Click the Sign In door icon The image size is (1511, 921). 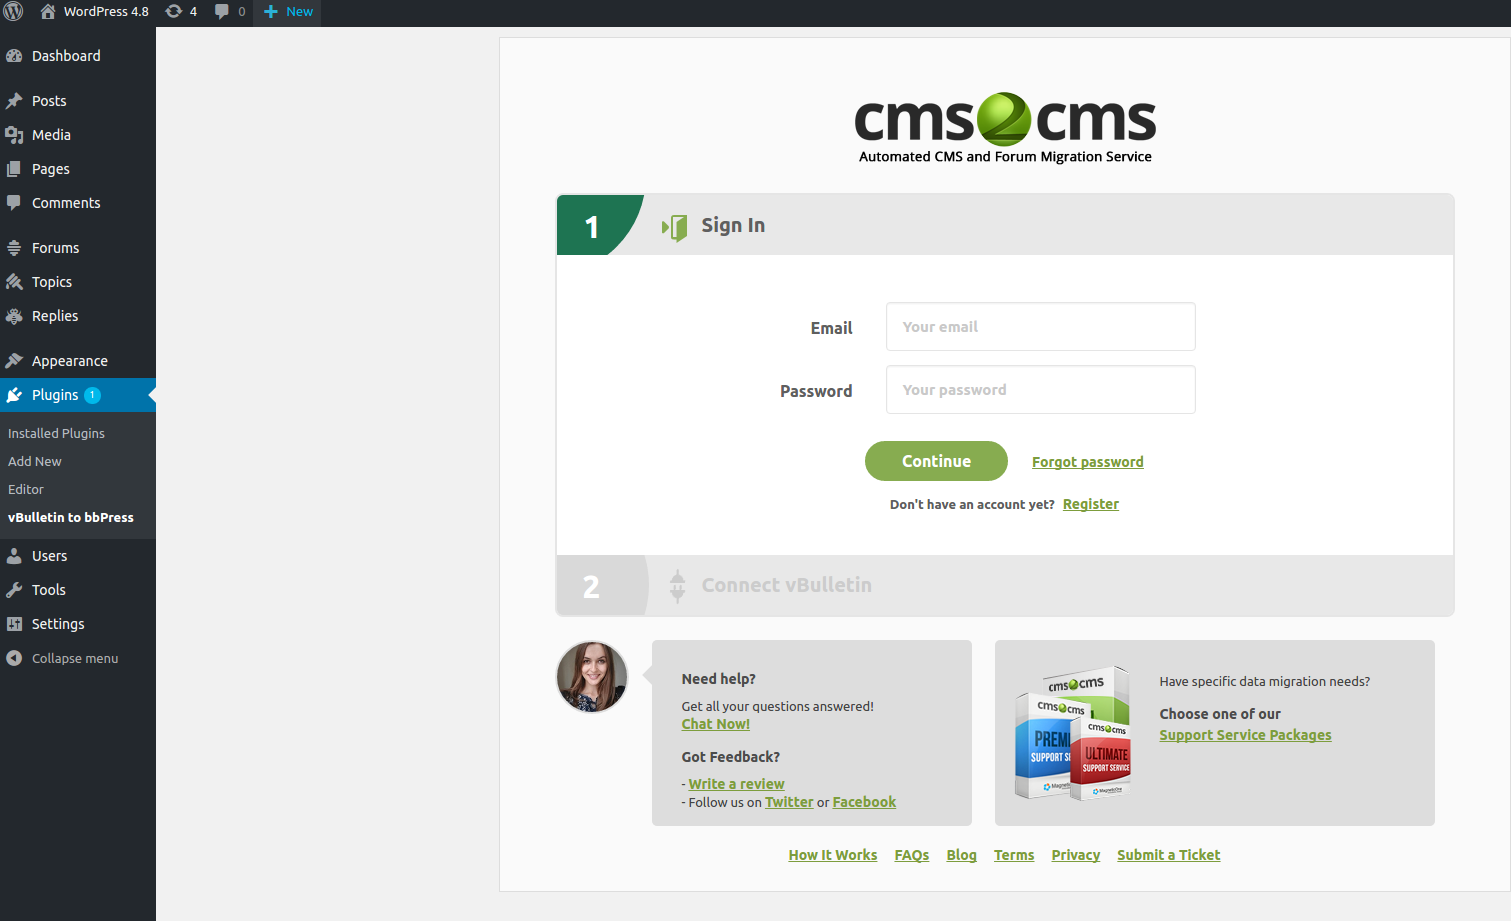click(675, 228)
